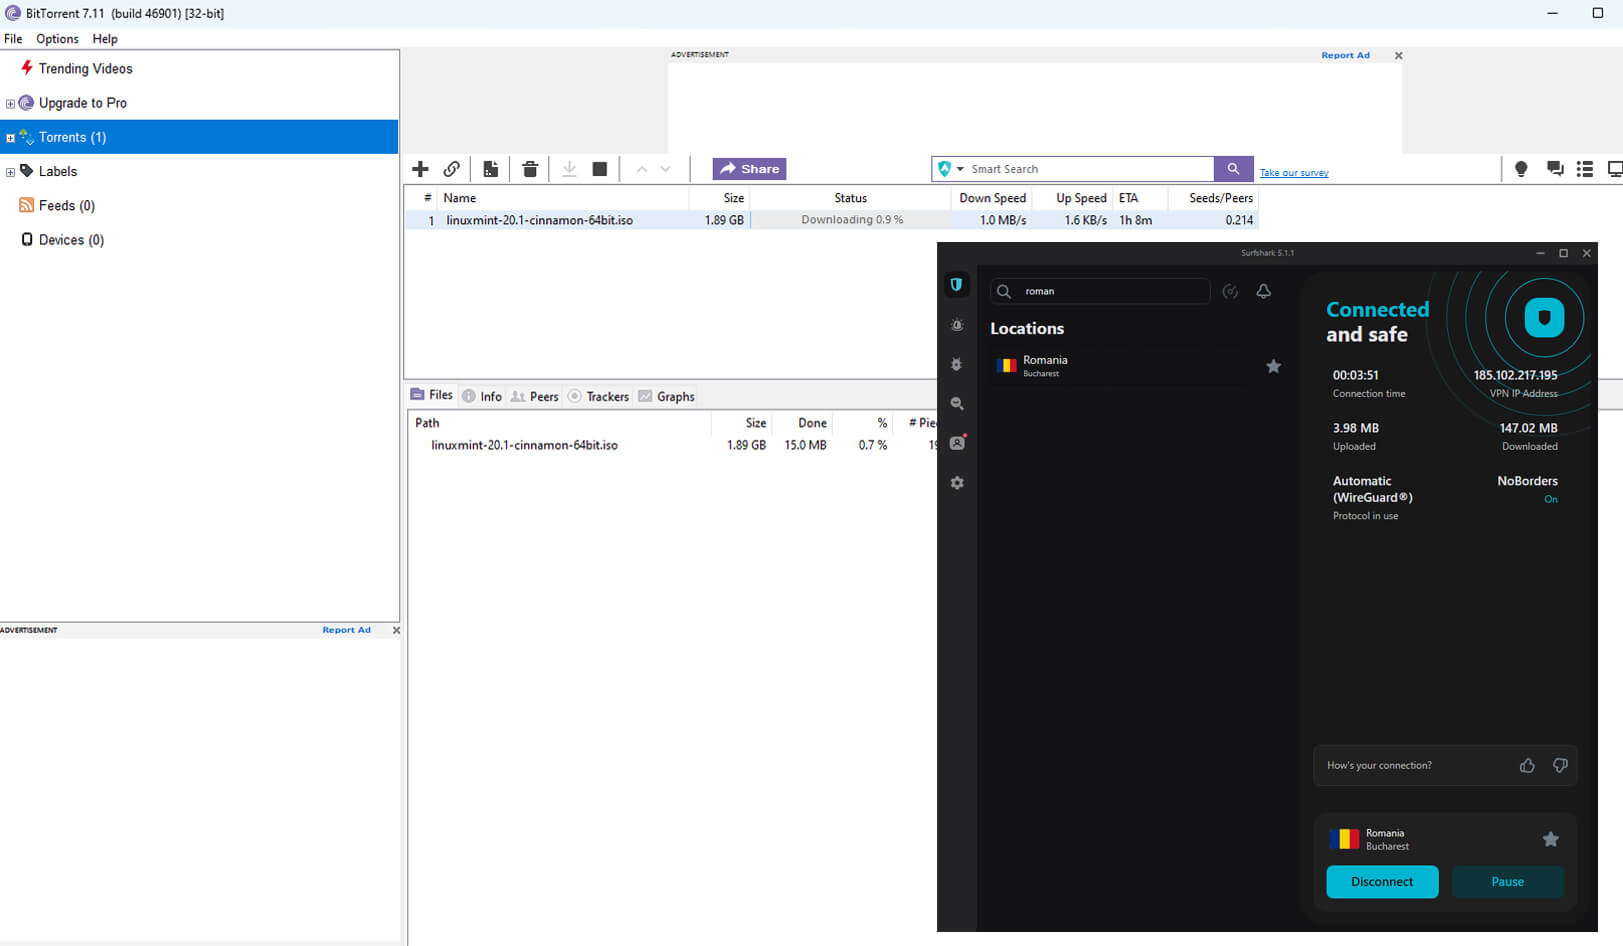Close the sidebar advertisement panel
The image size is (1623, 946).
coord(396,630)
